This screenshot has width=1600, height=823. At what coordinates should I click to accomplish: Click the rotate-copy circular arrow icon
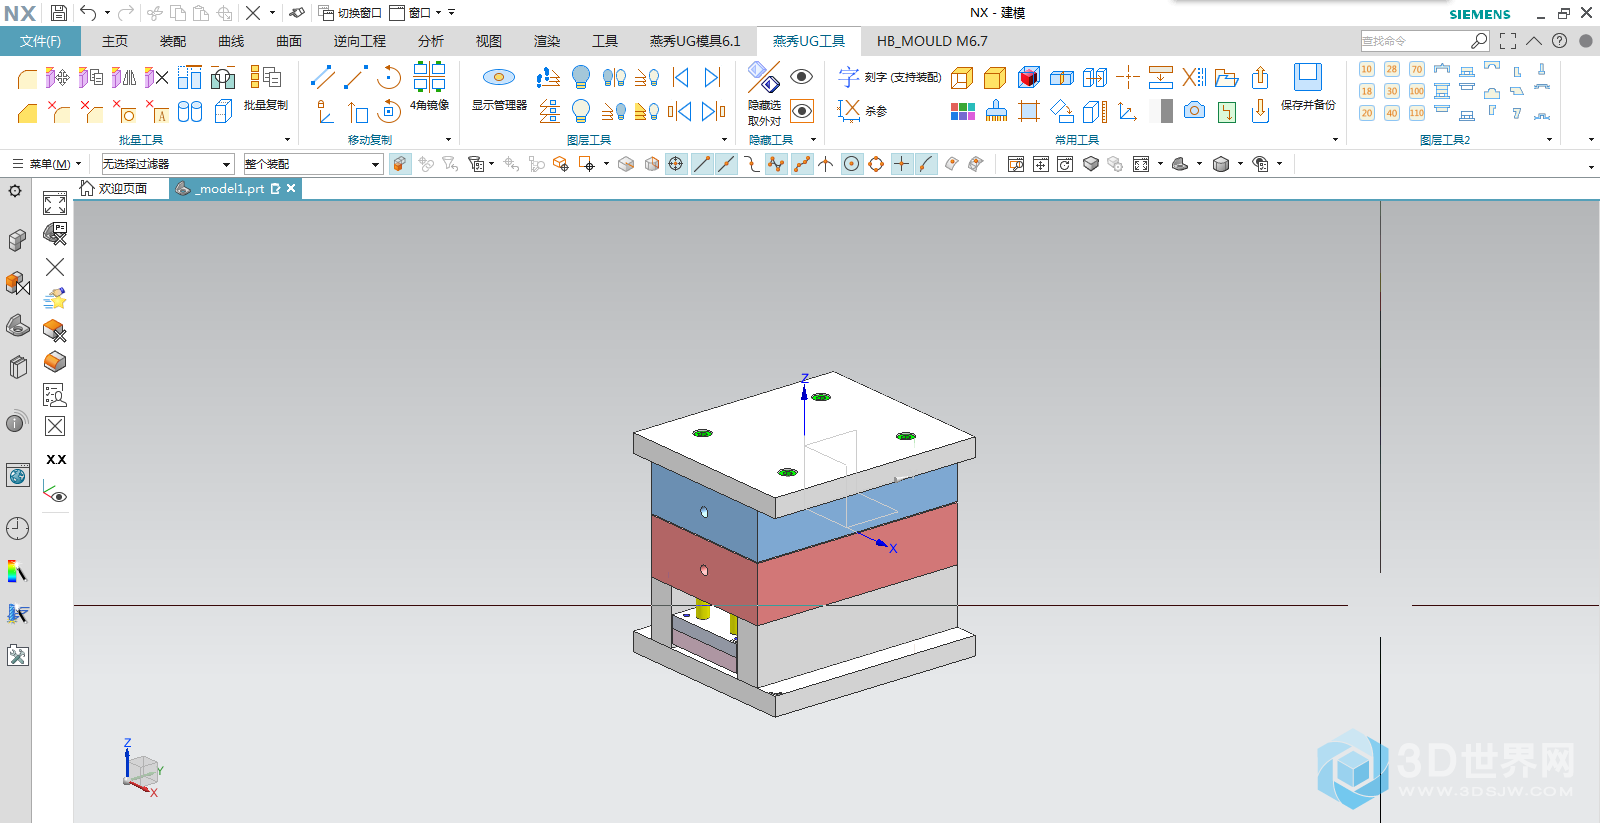pyautogui.click(x=389, y=77)
